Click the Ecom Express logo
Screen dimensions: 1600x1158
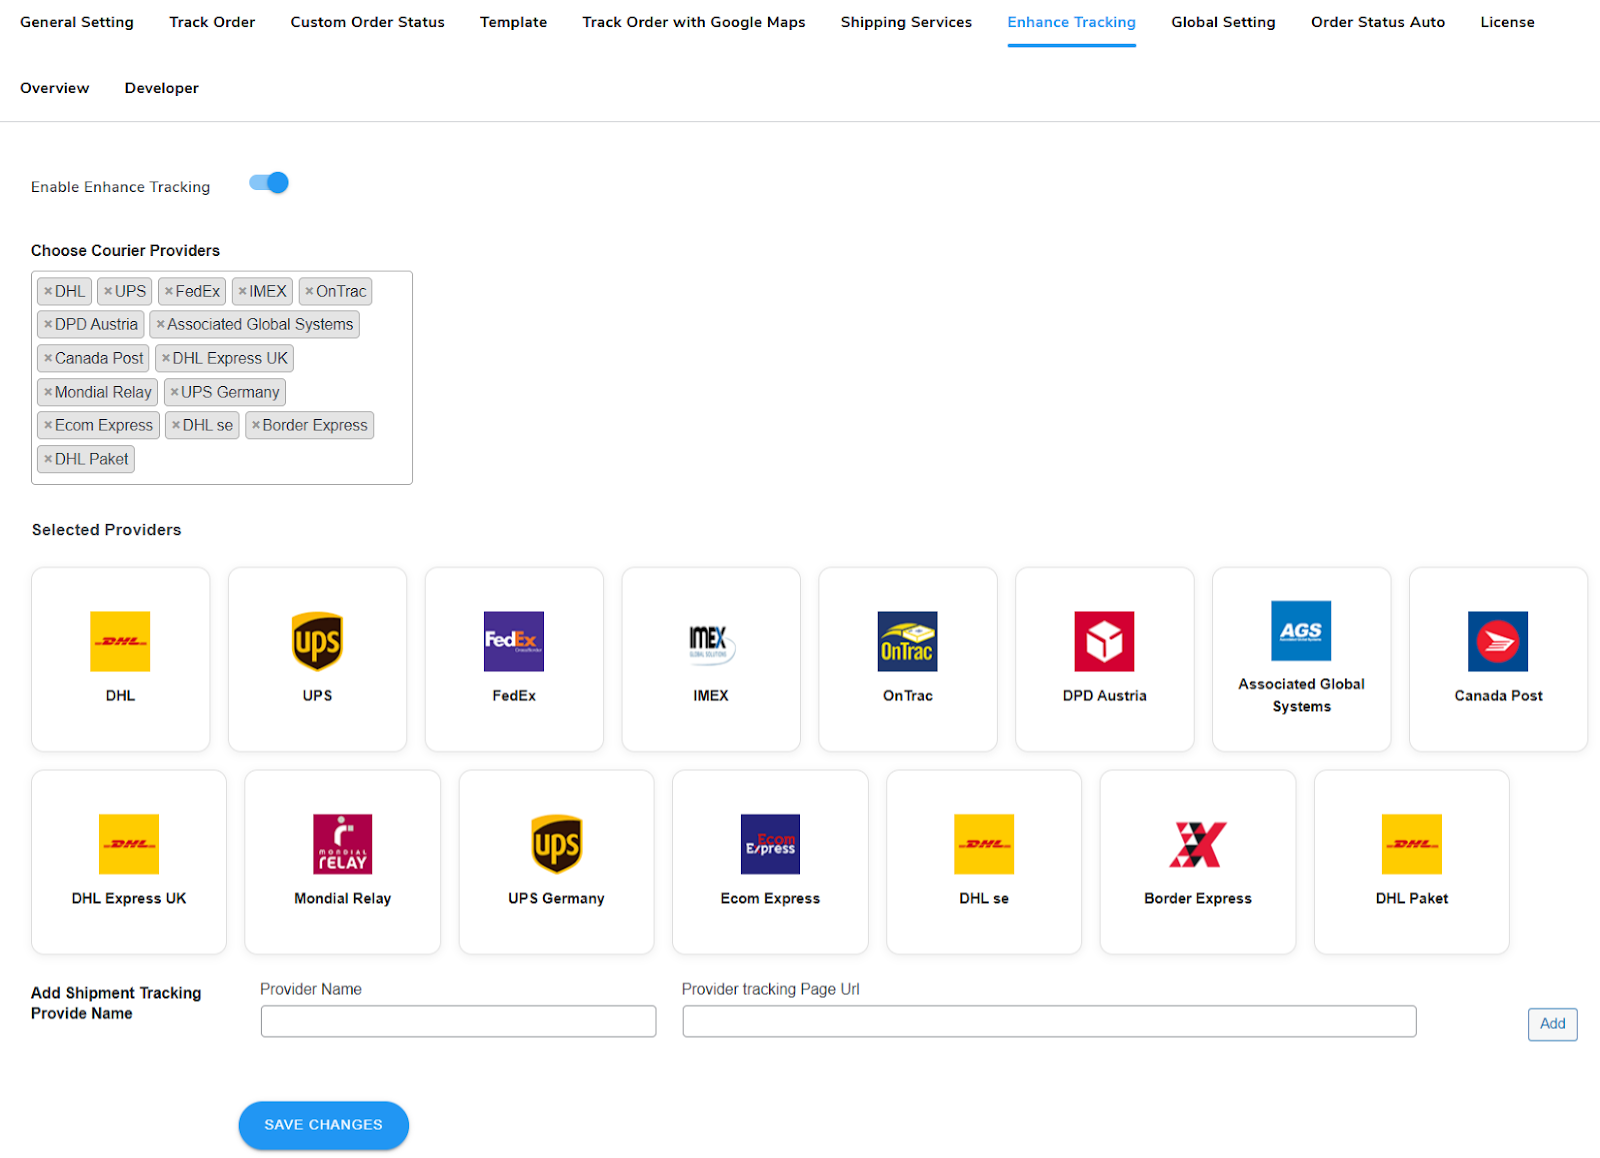(x=770, y=844)
